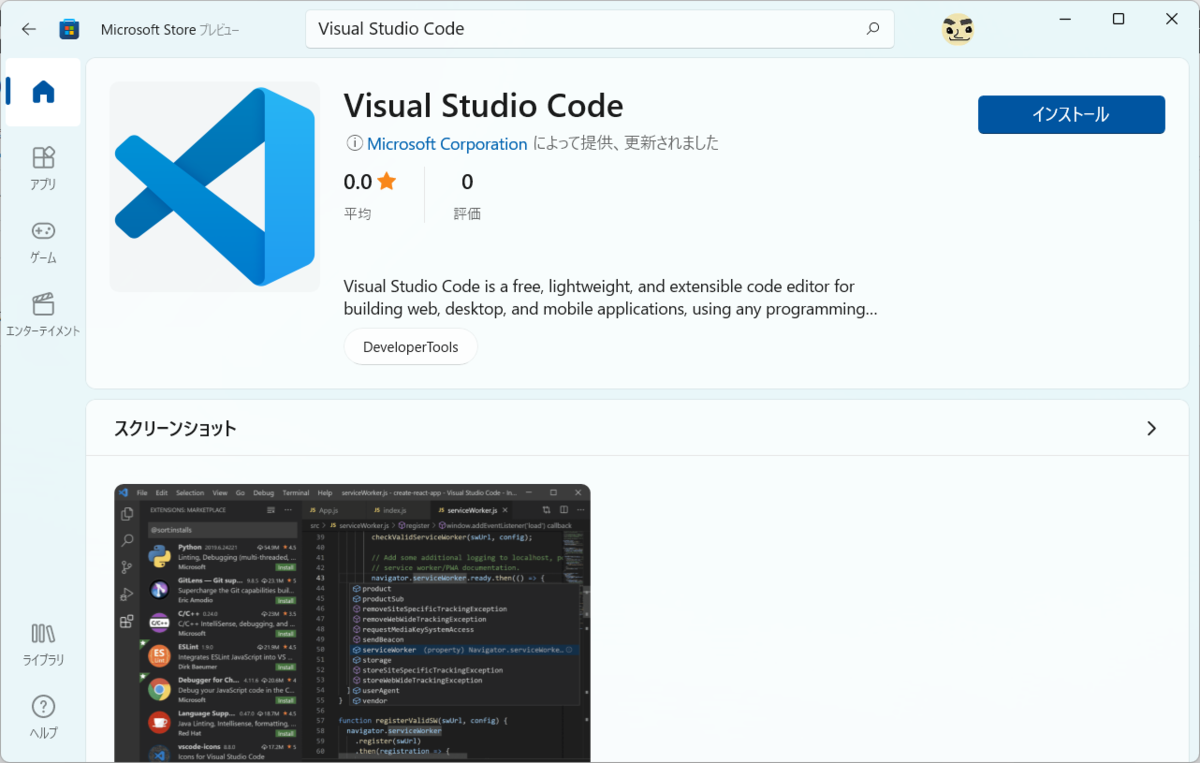This screenshot has height=763, width=1200.
Task: Click the Visual Studio Code title
Action: 483,106
